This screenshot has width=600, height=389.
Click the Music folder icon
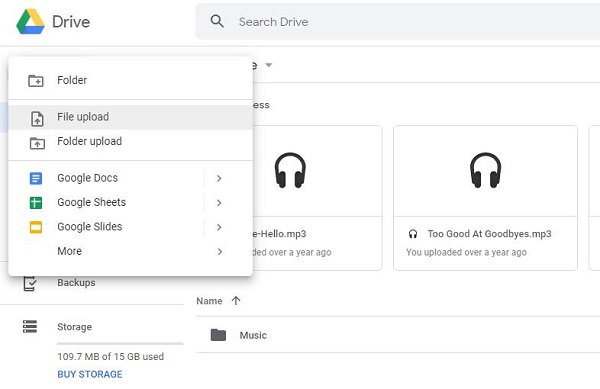[x=218, y=335]
